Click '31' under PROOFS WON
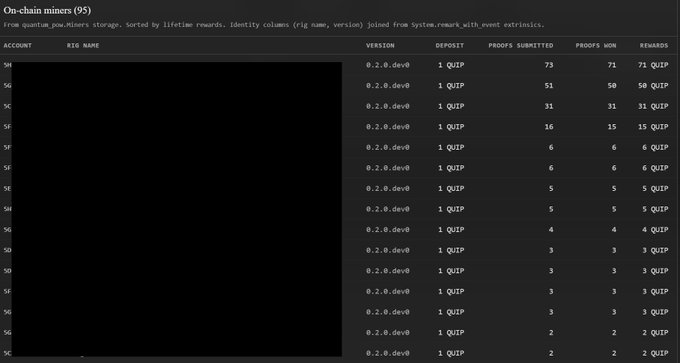Image resolution: width=680 pixels, height=363 pixels. coord(611,106)
